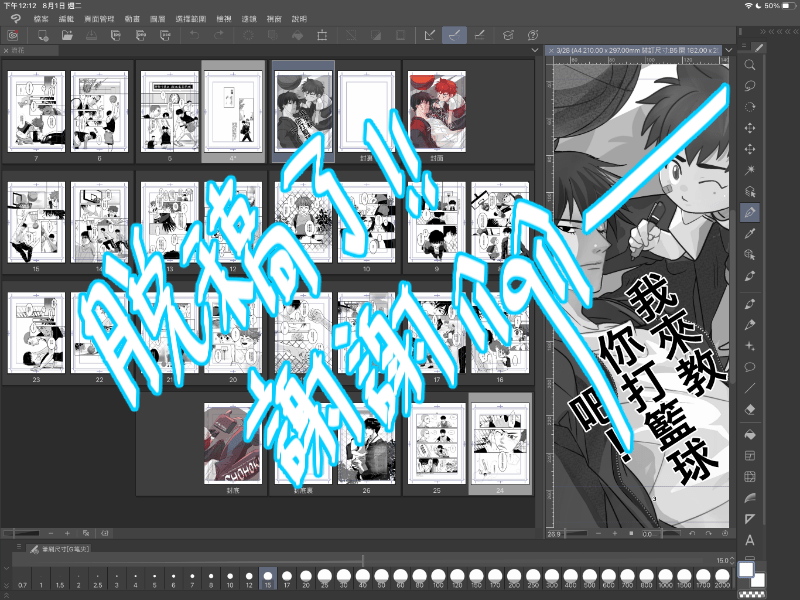Image resolution: width=800 pixels, height=600 pixels.
Task: Open the 圖層 menu
Action: pyautogui.click(x=158, y=19)
